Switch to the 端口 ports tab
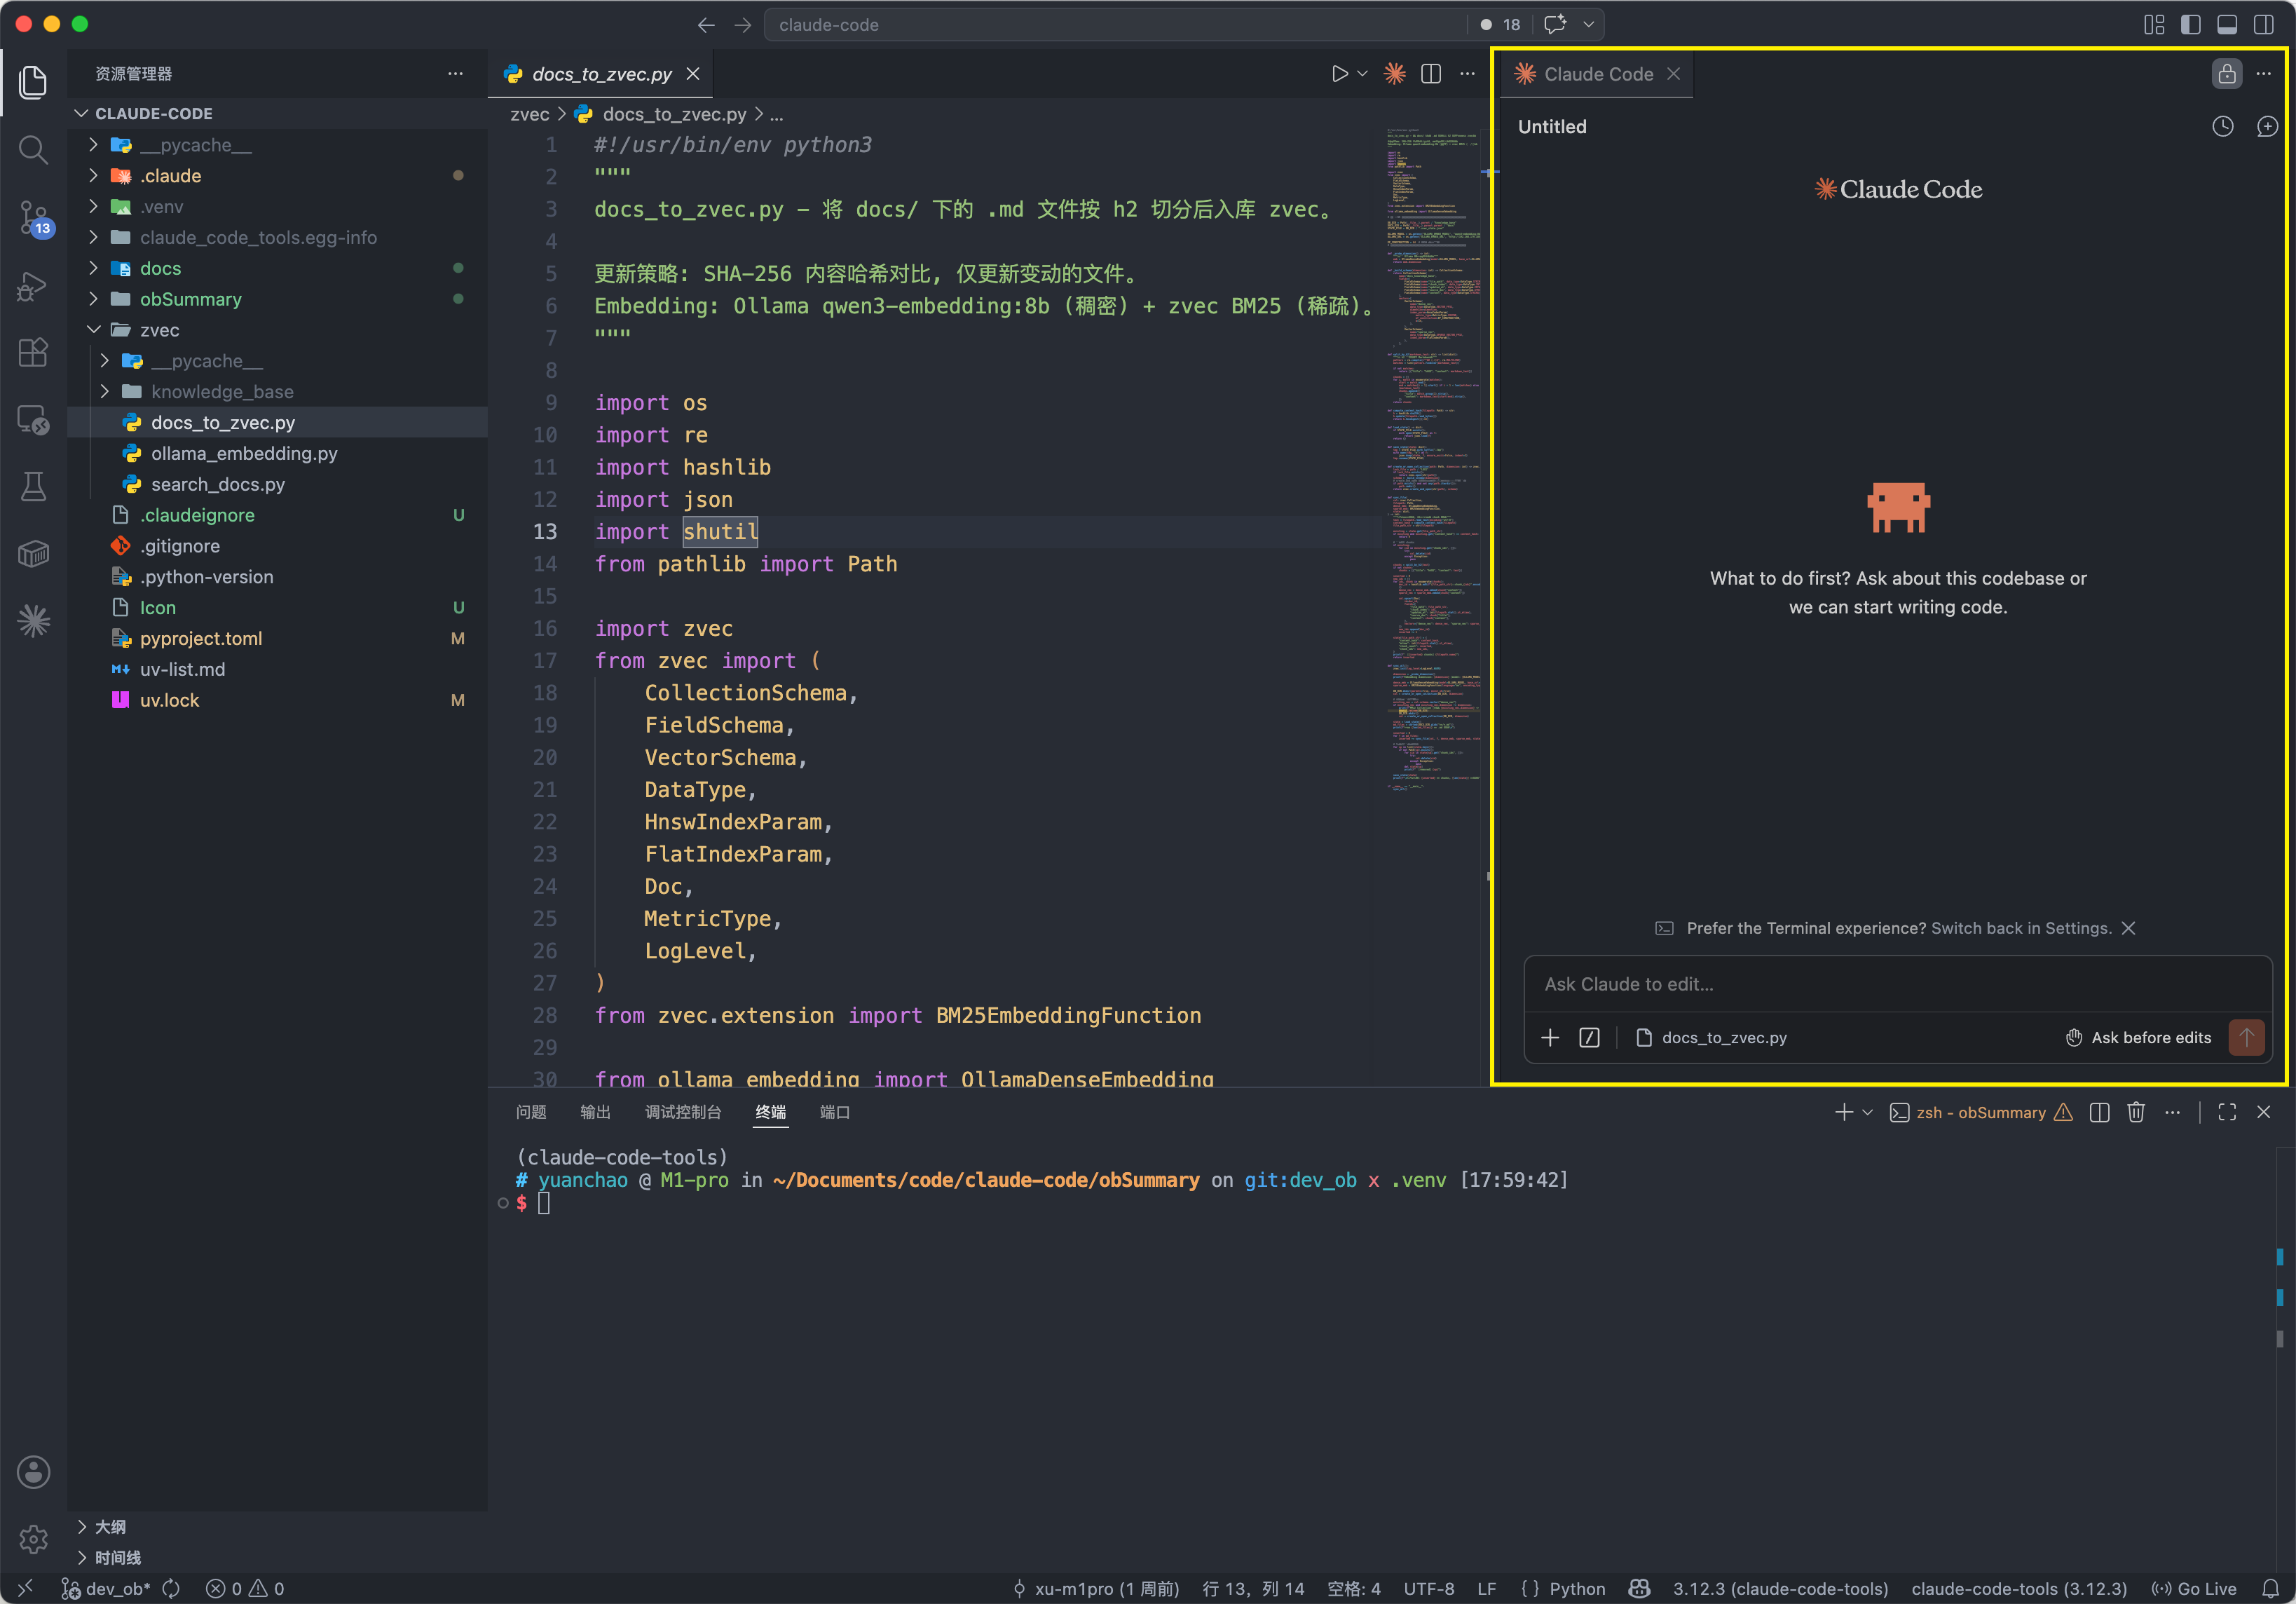The height and width of the screenshot is (1604, 2296). pyautogui.click(x=835, y=1112)
